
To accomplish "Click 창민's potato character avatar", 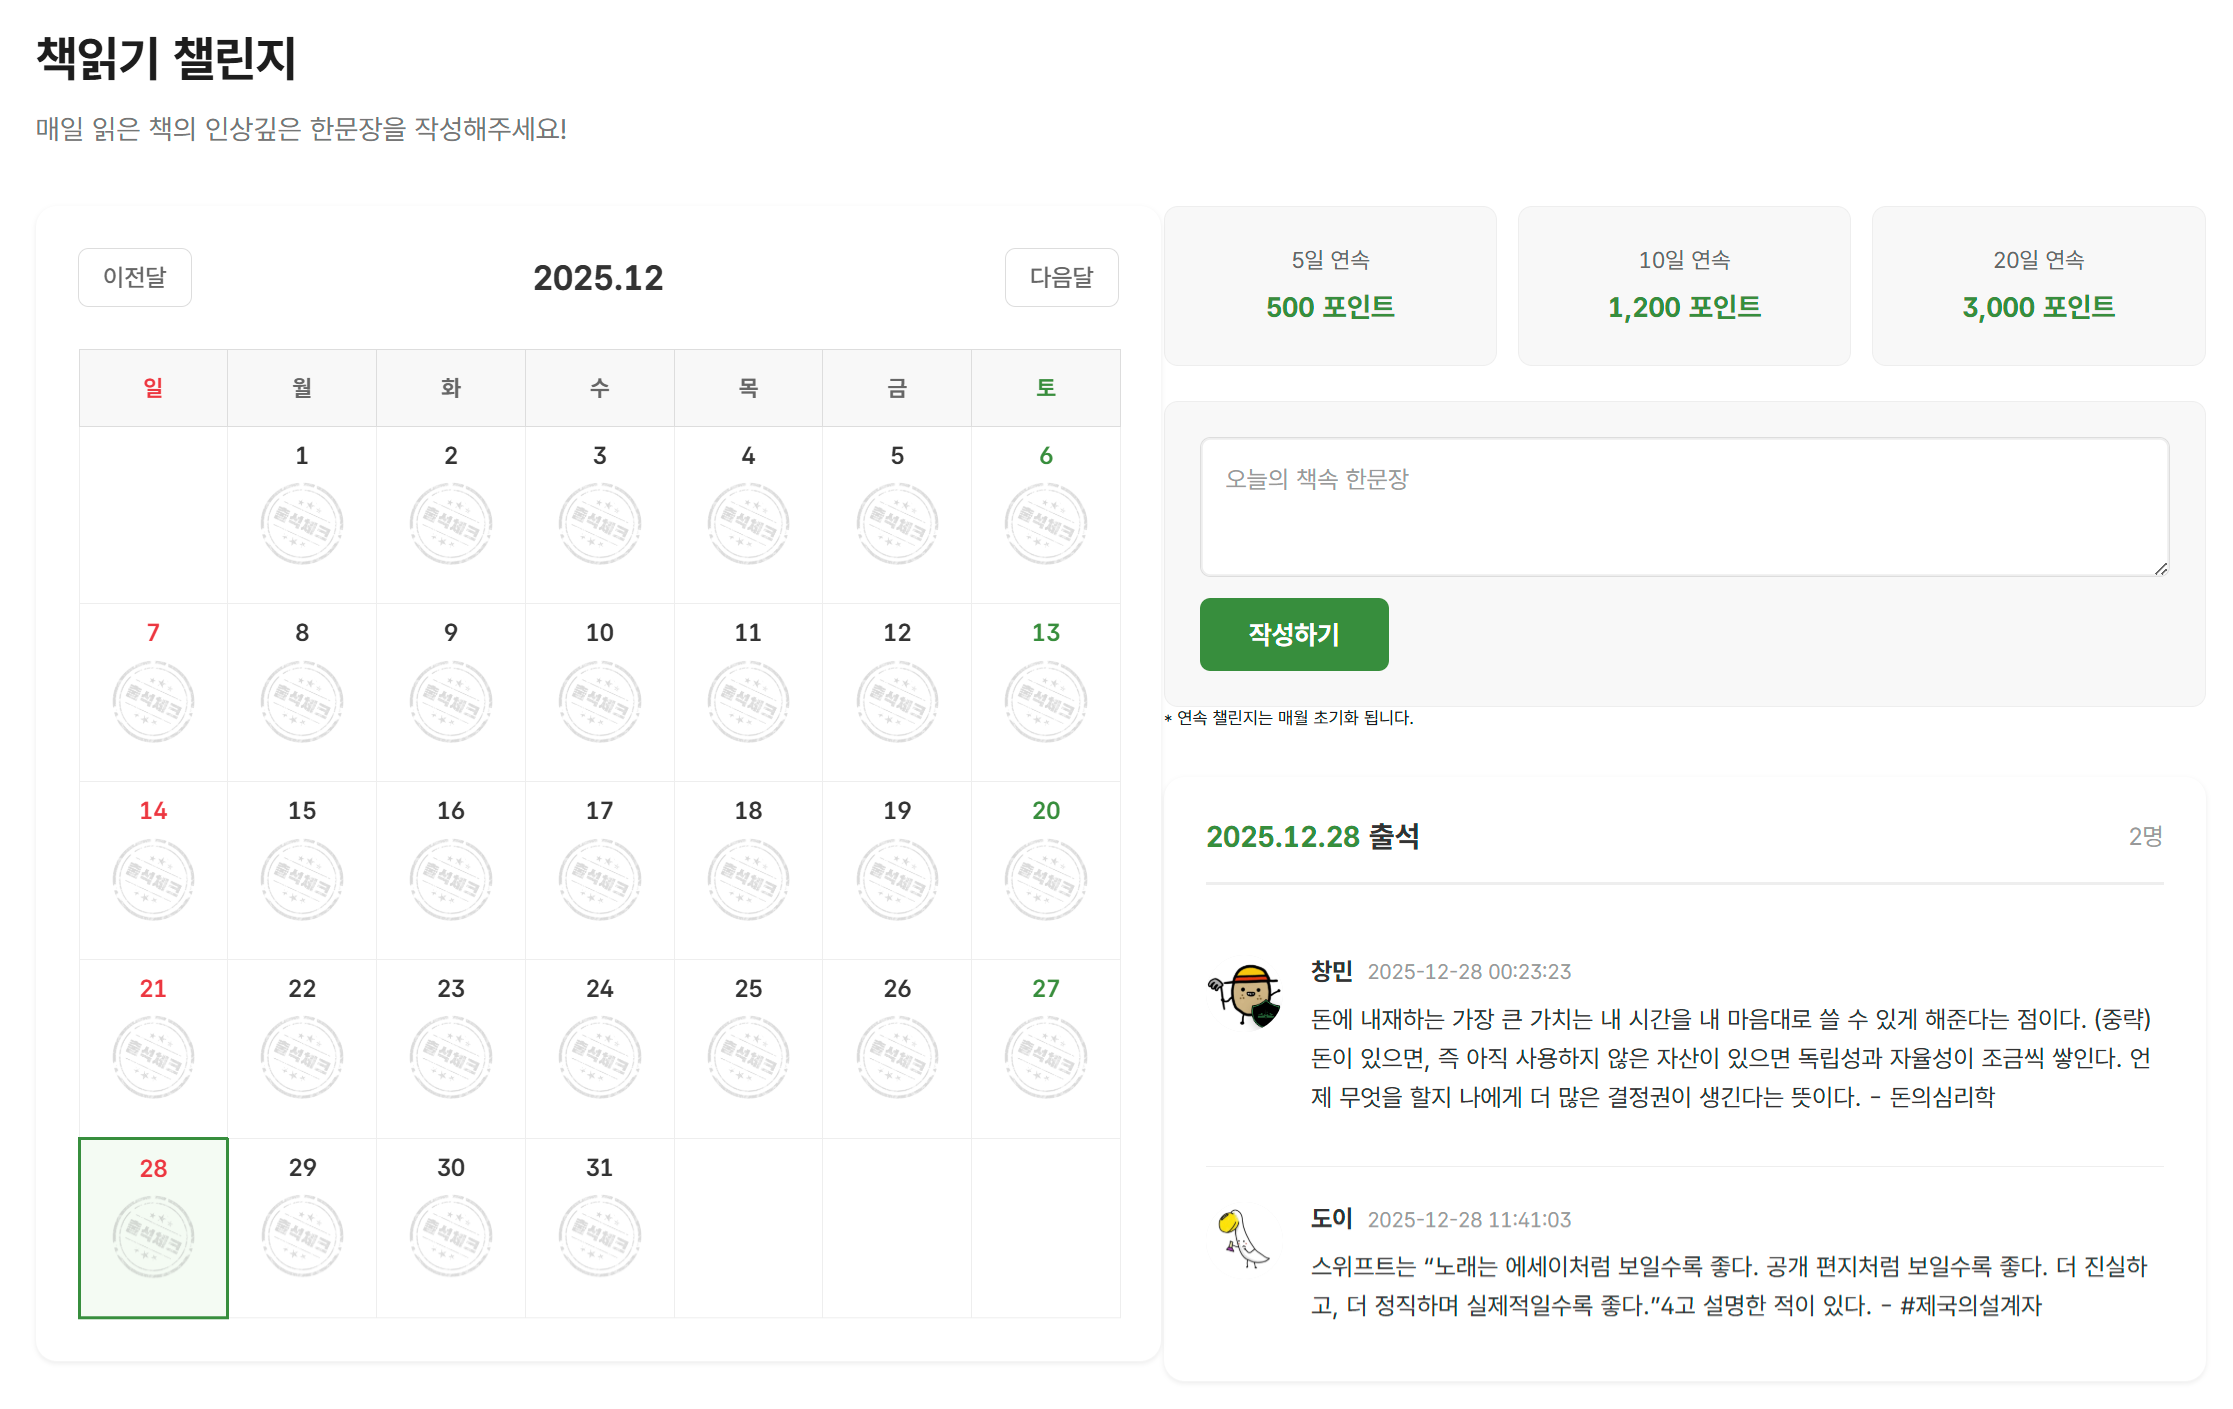I will coord(1245,994).
